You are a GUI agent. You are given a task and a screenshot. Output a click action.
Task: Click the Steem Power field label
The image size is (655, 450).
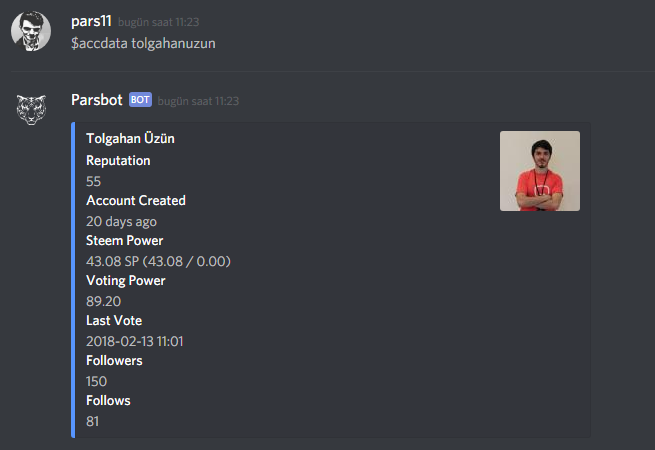(124, 241)
